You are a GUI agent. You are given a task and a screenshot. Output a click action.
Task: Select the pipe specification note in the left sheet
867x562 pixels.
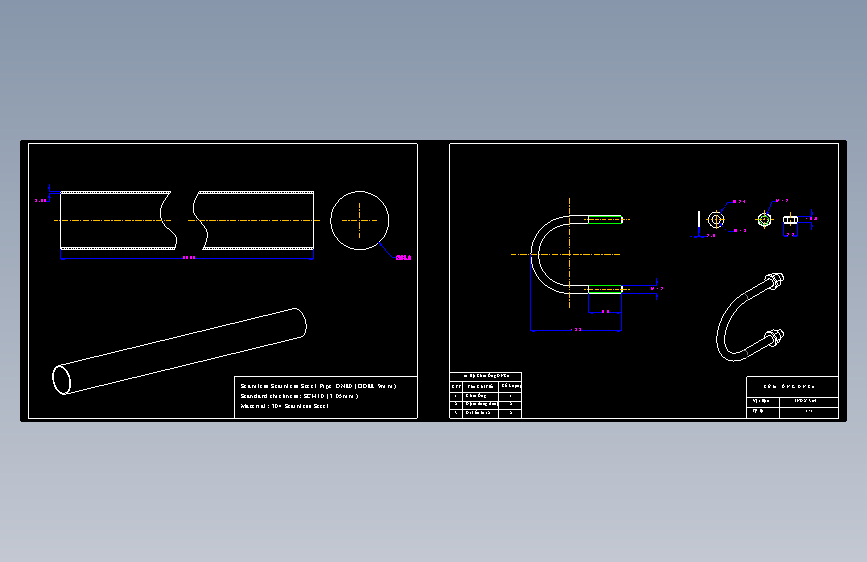pyautogui.click(x=326, y=397)
